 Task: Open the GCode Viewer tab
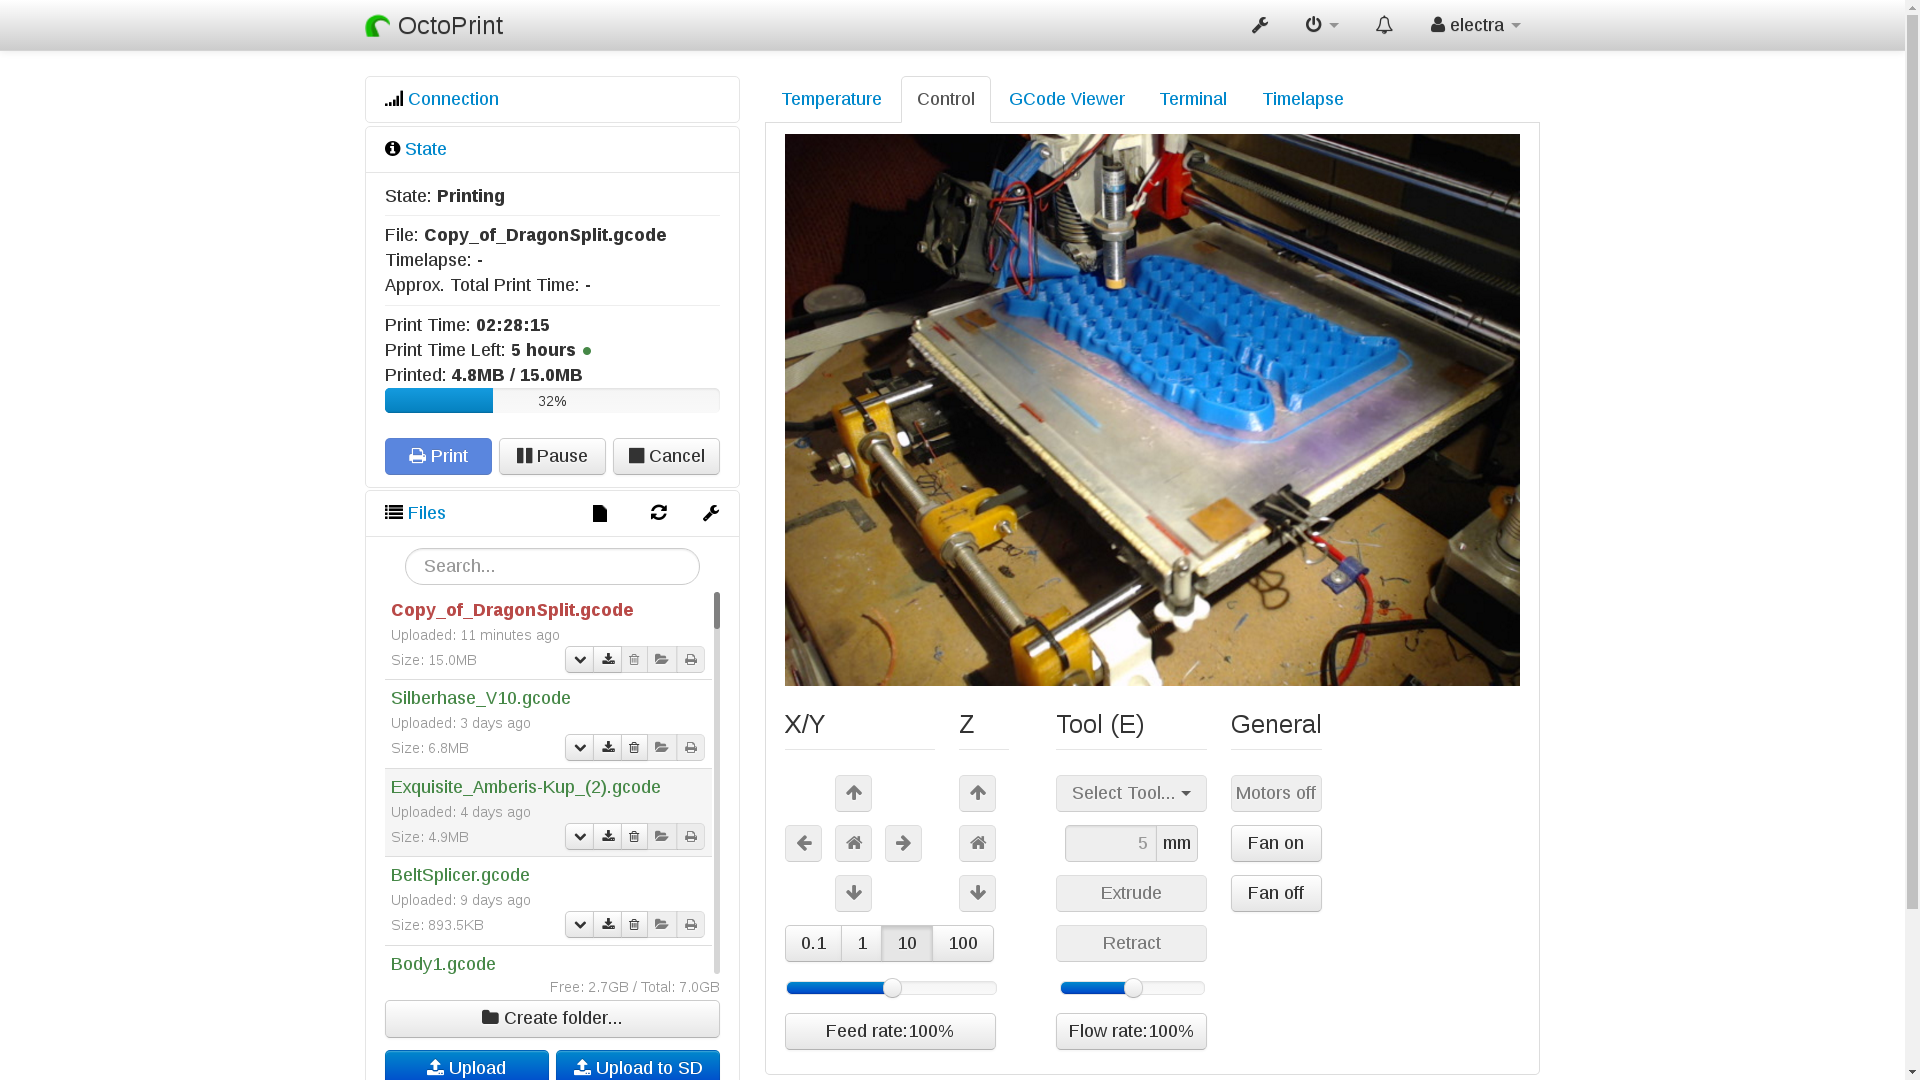(1066, 99)
